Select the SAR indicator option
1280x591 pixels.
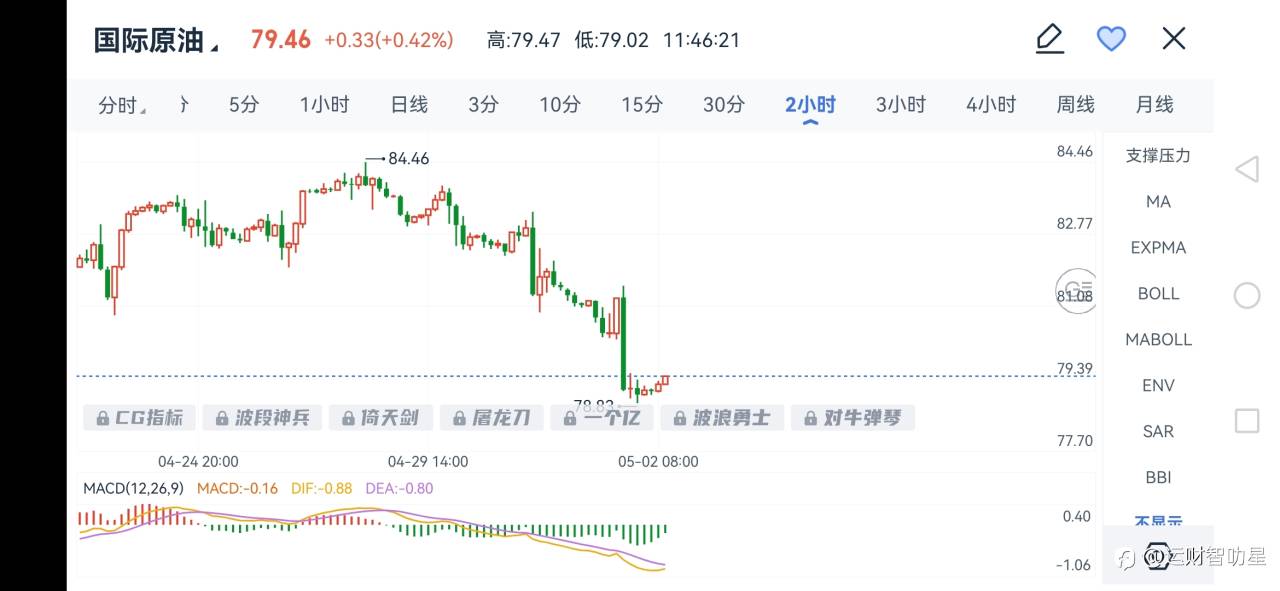point(1158,431)
